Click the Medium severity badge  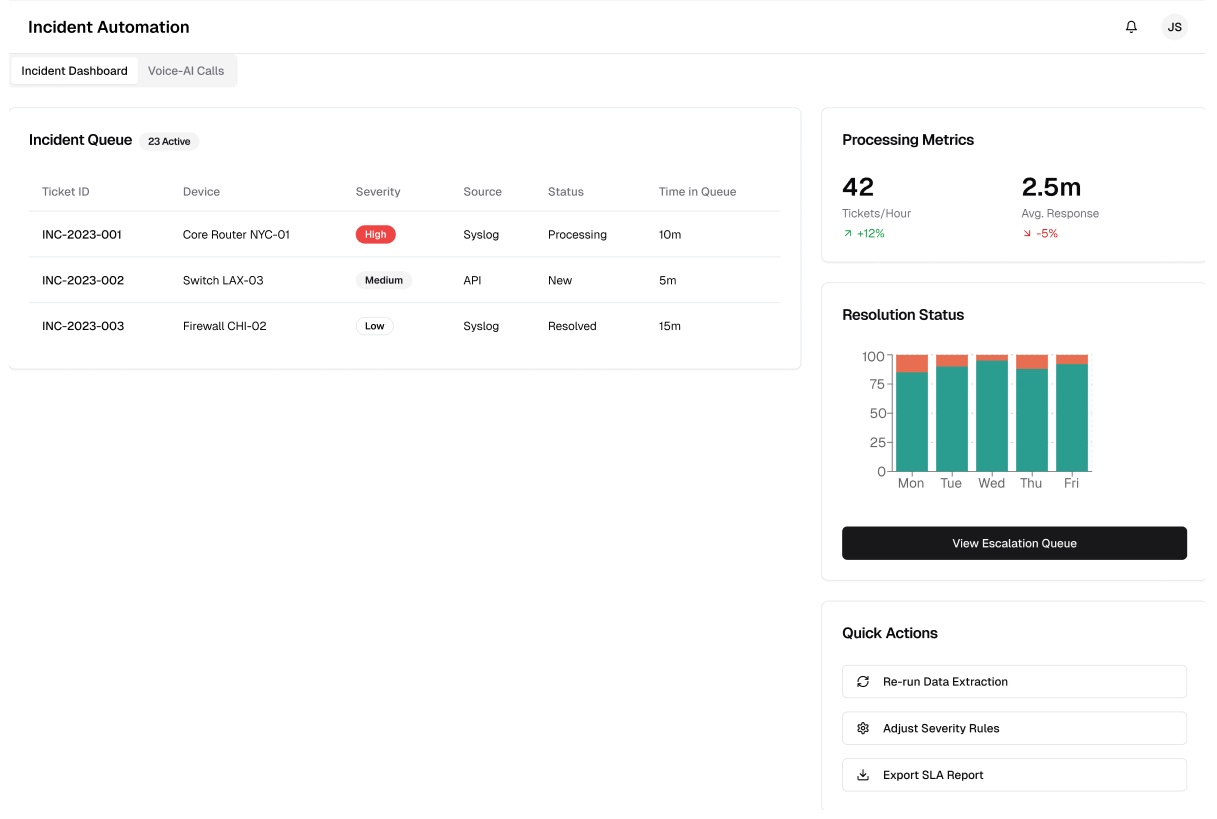click(x=383, y=281)
